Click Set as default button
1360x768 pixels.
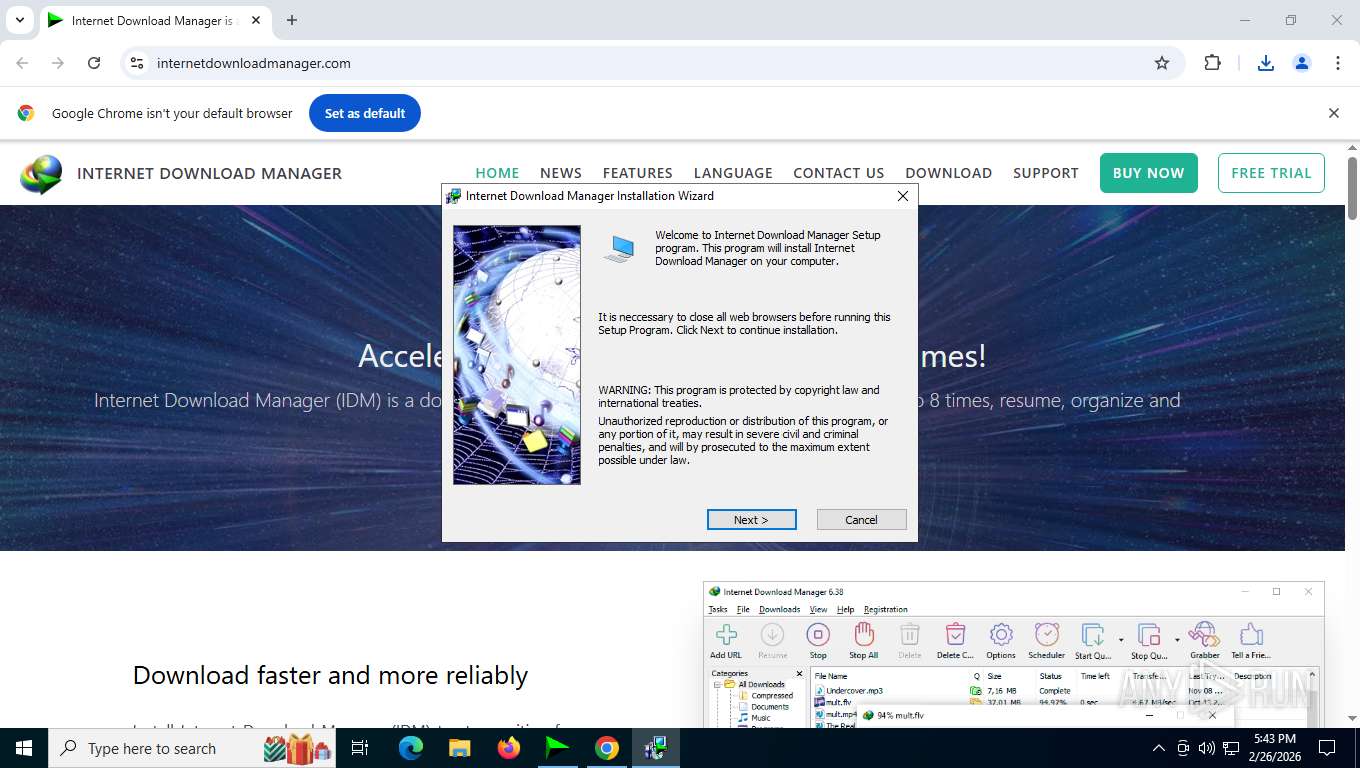coord(365,113)
